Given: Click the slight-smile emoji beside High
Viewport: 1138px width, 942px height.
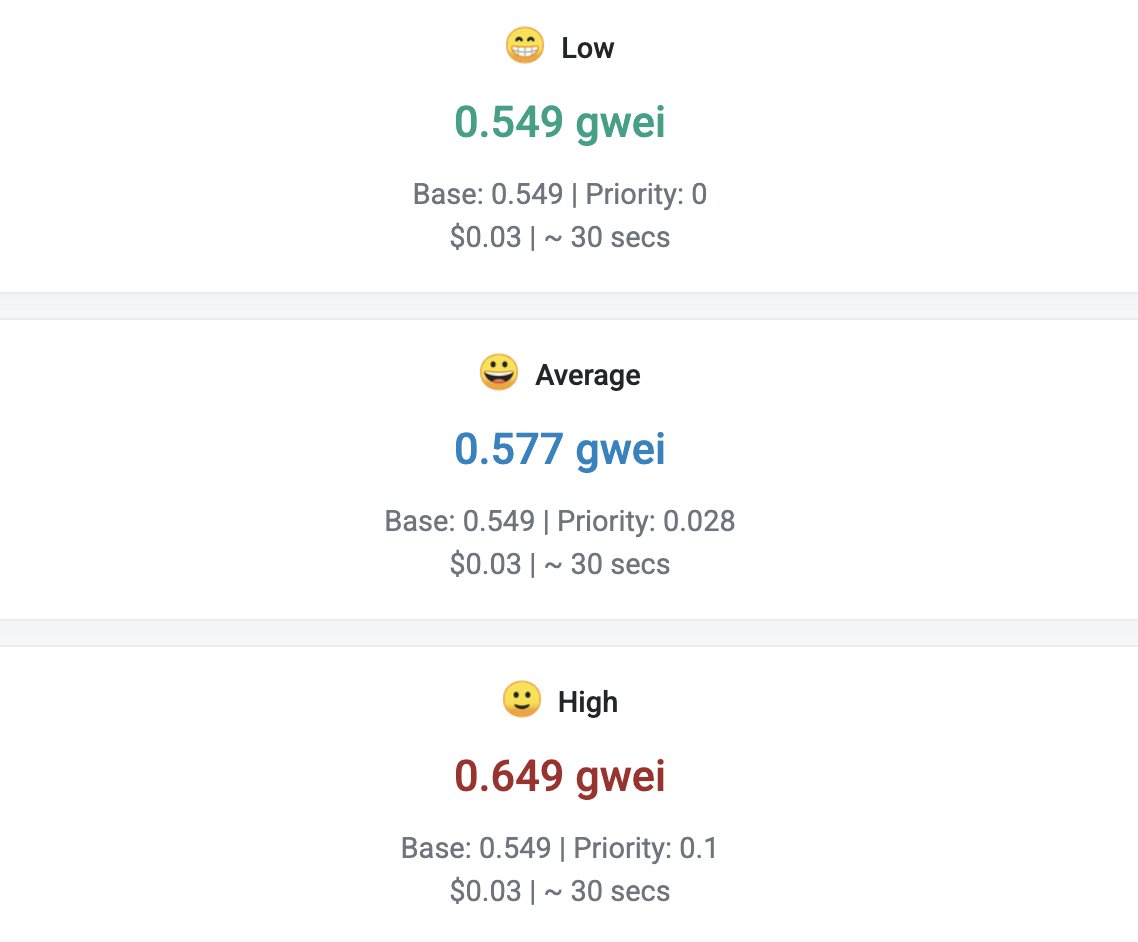Looking at the screenshot, I should (521, 701).
